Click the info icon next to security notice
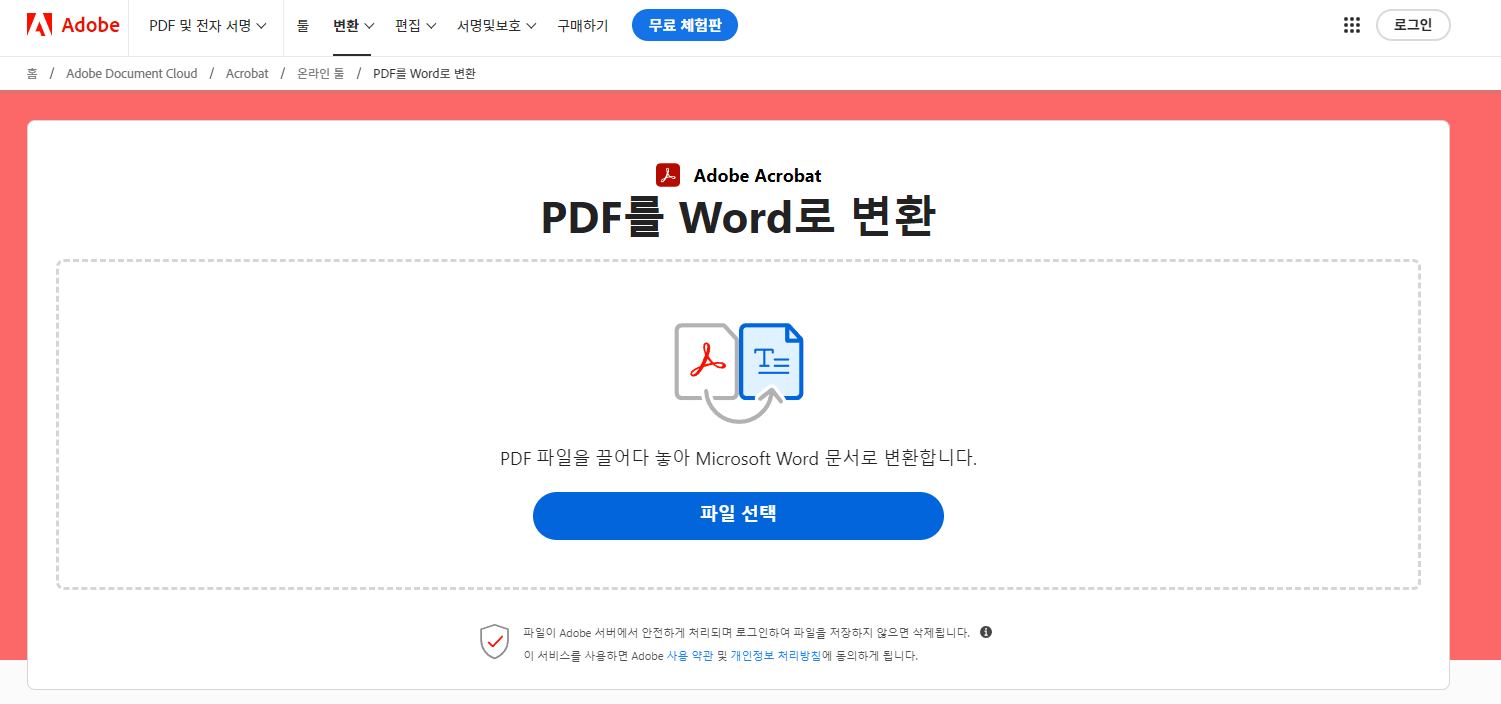The height and width of the screenshot is (704, 1501). point(985,631)
